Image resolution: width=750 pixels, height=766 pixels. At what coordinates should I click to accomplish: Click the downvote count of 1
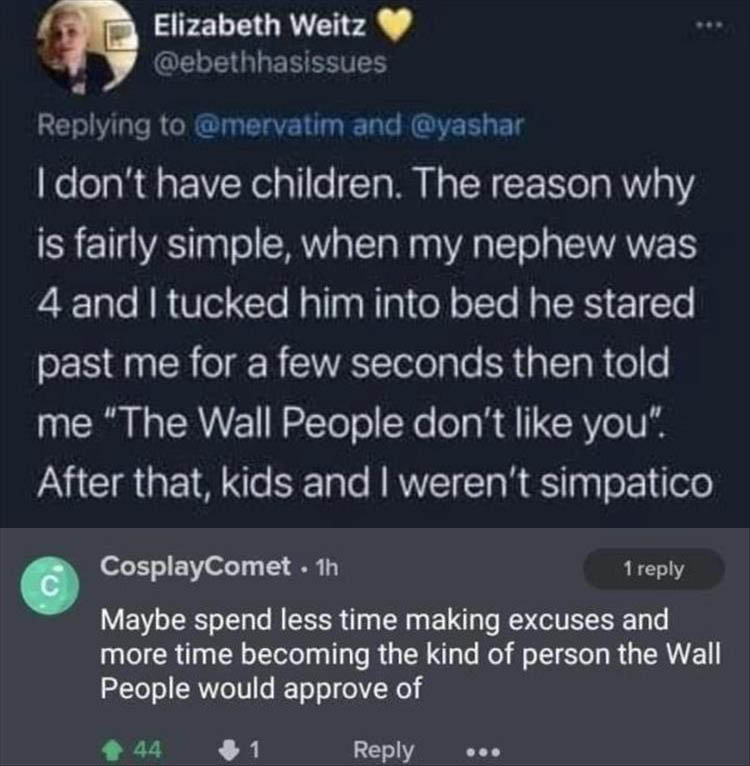(256, 747)
